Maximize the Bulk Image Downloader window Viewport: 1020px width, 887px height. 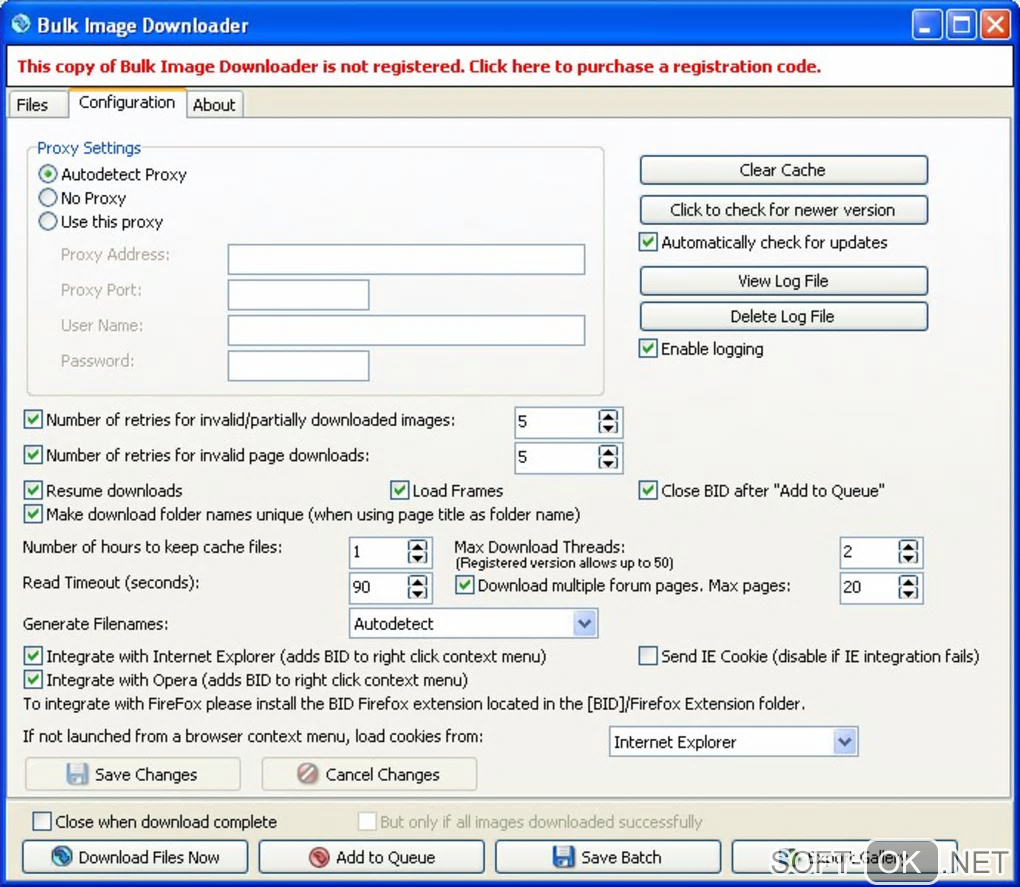pyautogui.click(x=961, y=25)
